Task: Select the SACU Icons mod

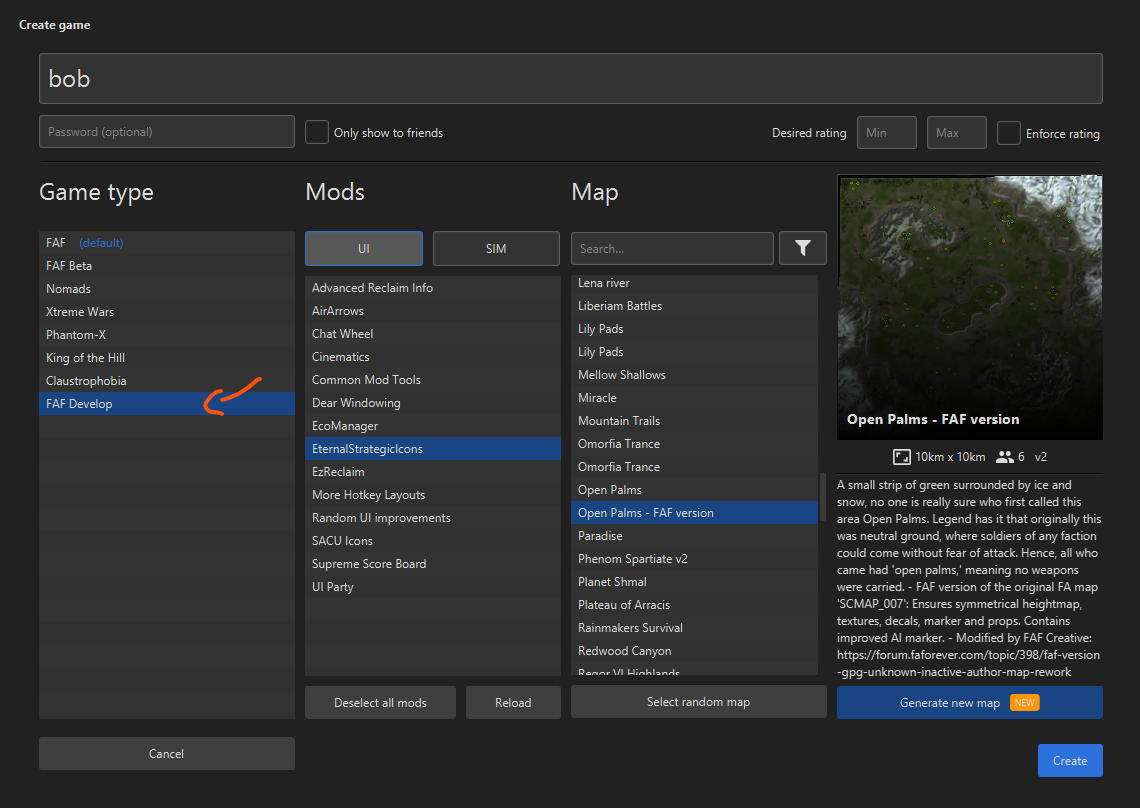Action: click(x=433, y=541)
